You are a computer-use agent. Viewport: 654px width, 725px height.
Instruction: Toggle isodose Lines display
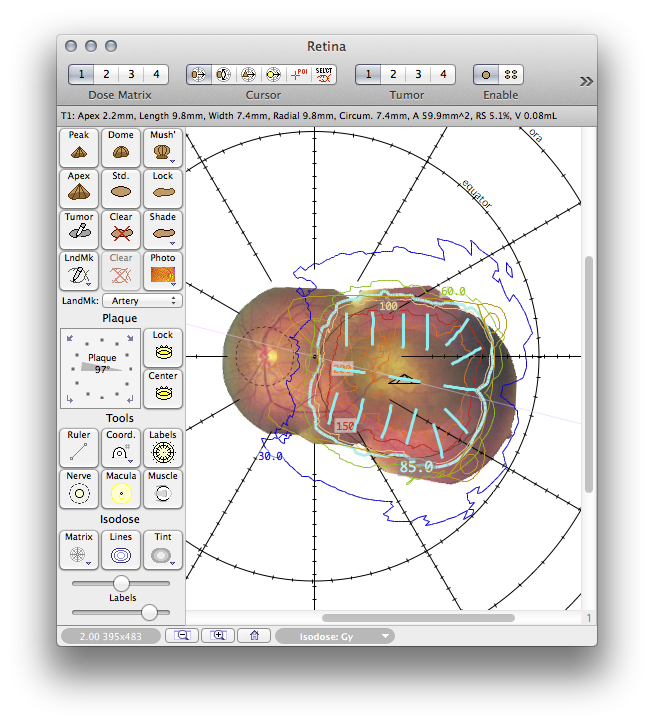[121, 550]
